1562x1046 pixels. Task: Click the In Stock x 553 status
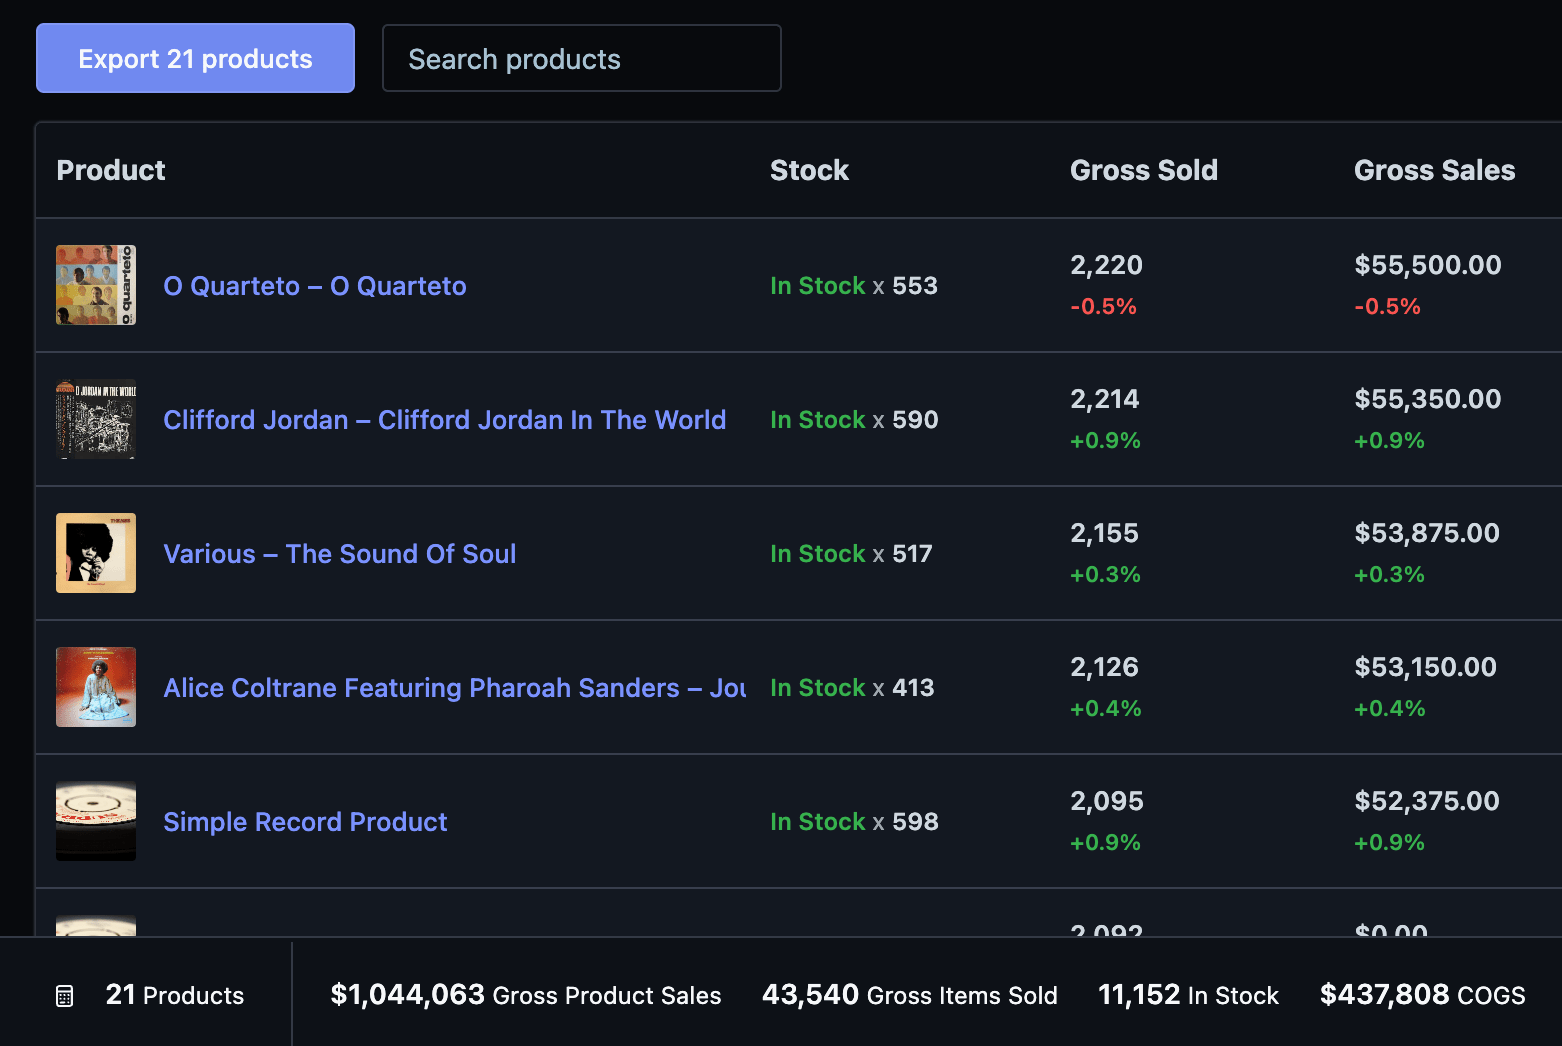pos(853,286)
